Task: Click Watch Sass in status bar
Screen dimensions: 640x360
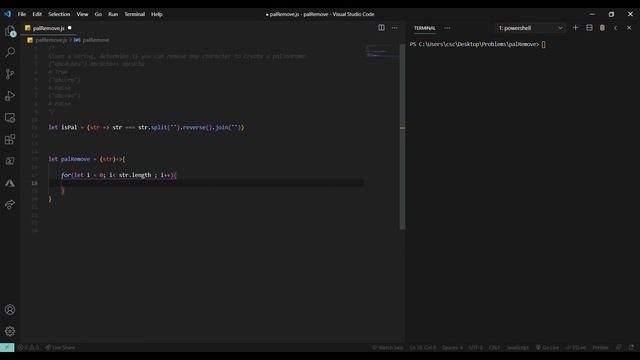Action: coord(387,347)
